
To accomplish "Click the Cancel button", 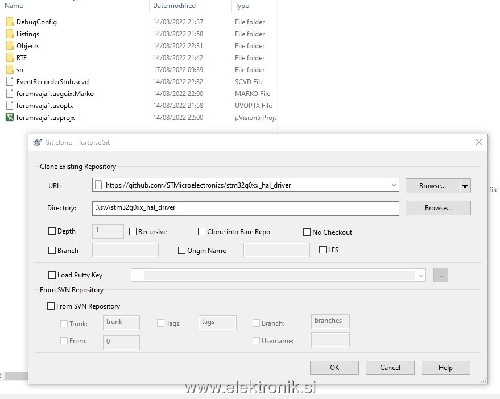I will point(390,368).
